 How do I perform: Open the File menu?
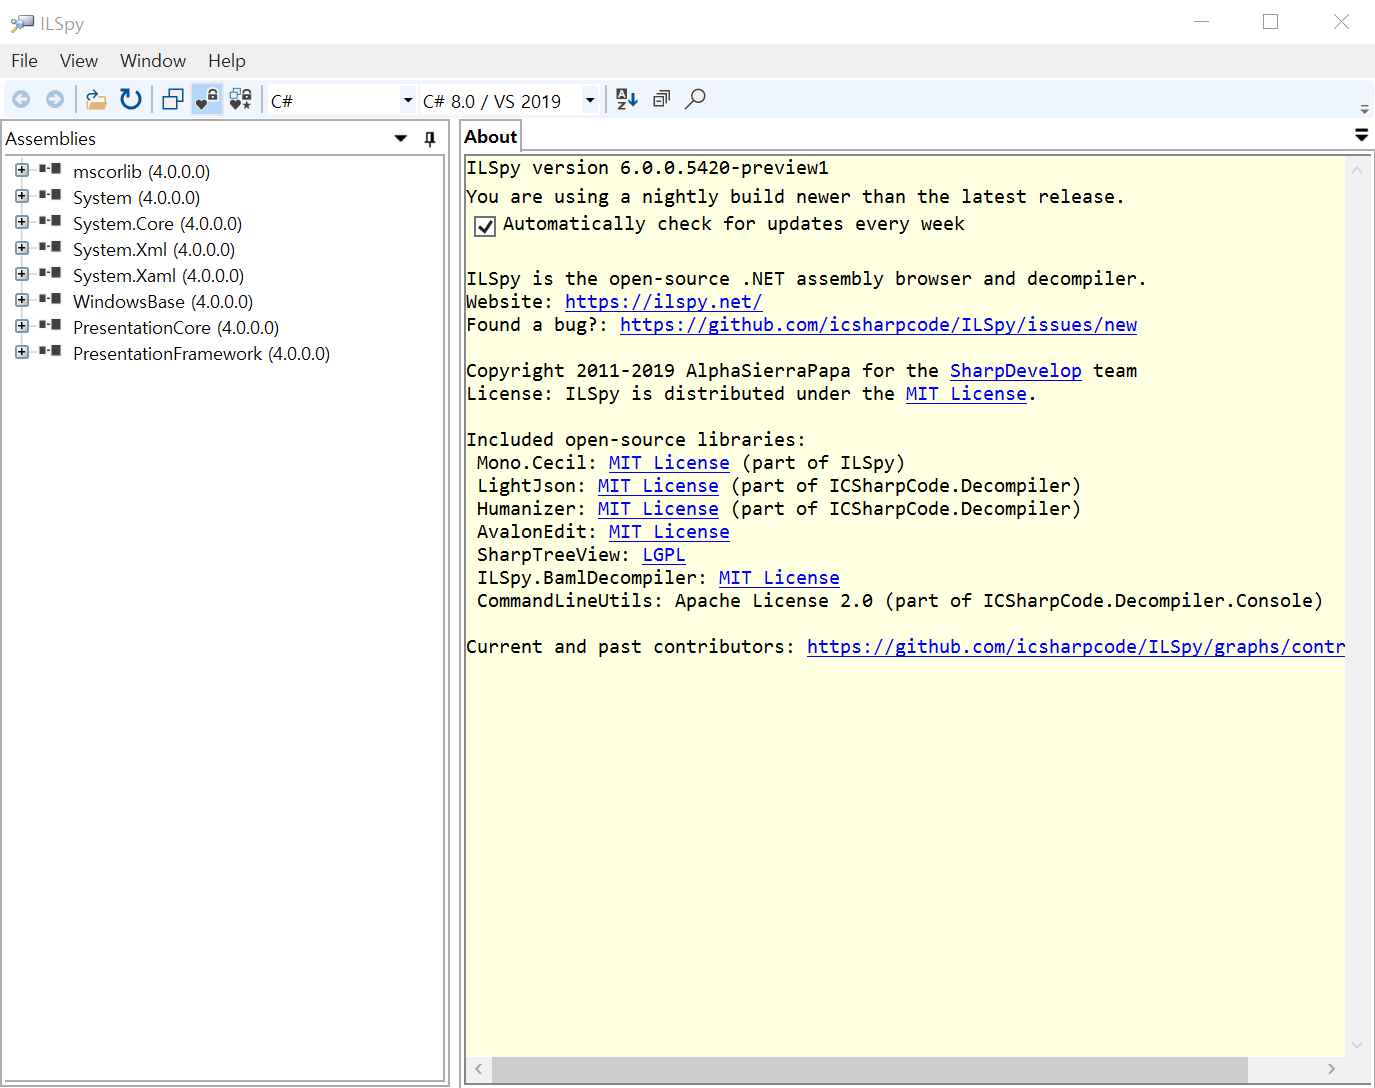click(x=24, y=61)
